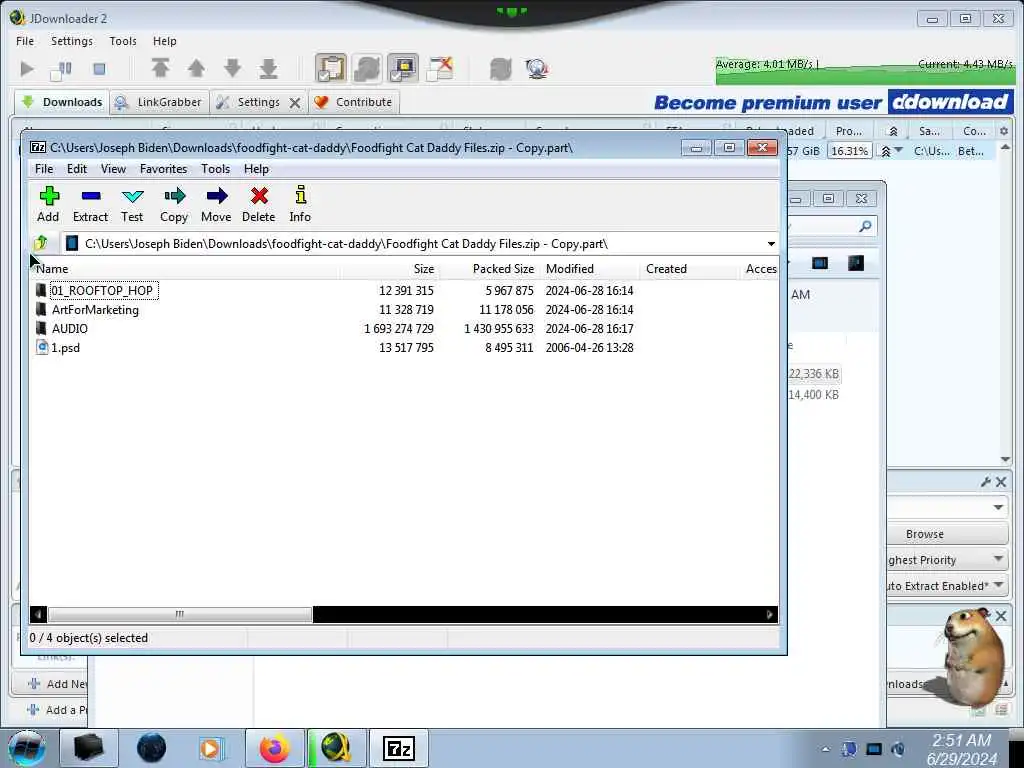Sort by the Name column header
This screenshot has width=1024, height=768.
point(184,268)
